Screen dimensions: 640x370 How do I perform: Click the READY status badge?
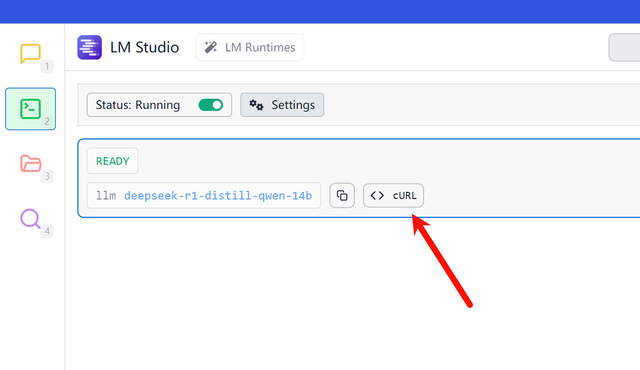tap(113, 161)
